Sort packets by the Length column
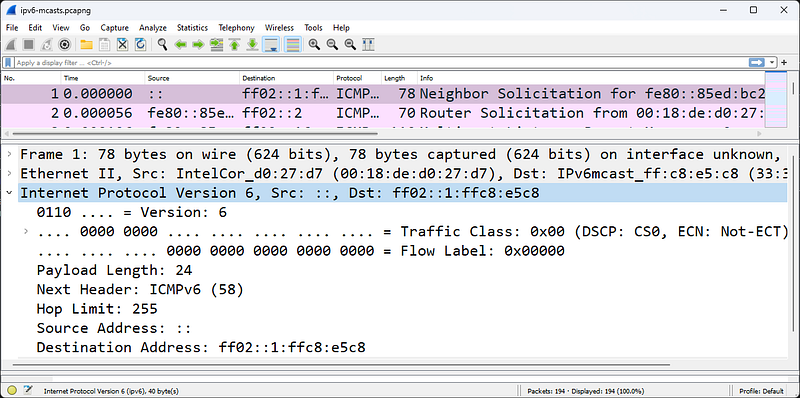Viewport: 800px width, 398px height. point(399,78)
